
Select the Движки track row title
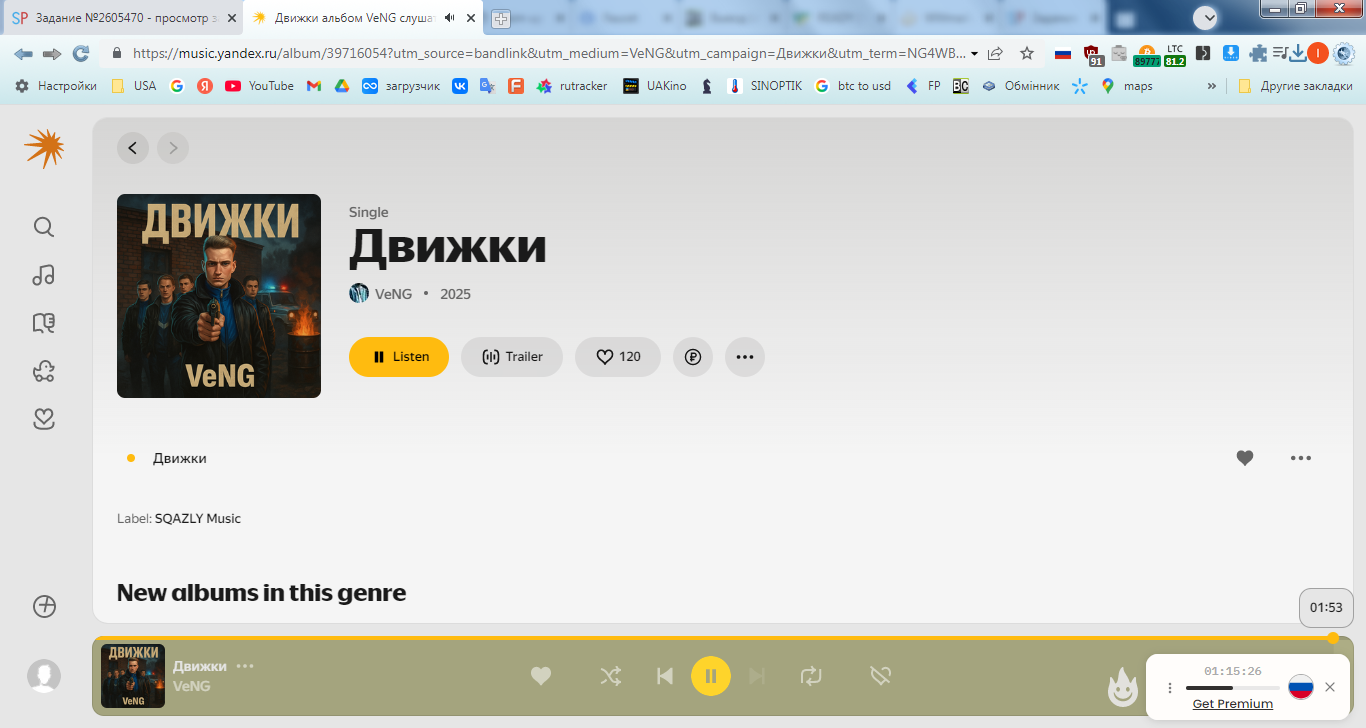180,458
